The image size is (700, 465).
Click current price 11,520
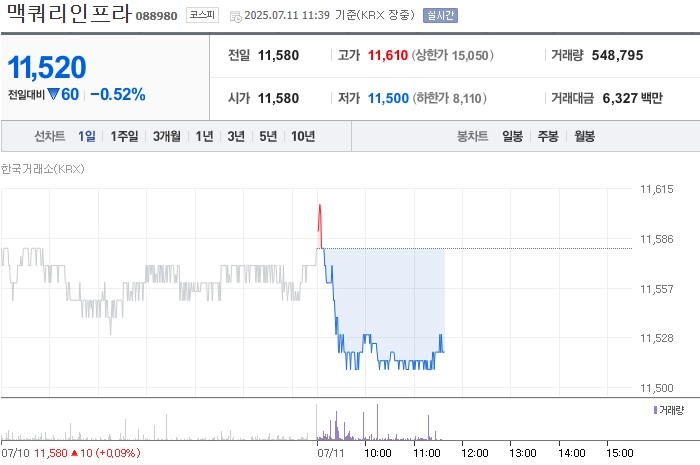pos(47,67)
